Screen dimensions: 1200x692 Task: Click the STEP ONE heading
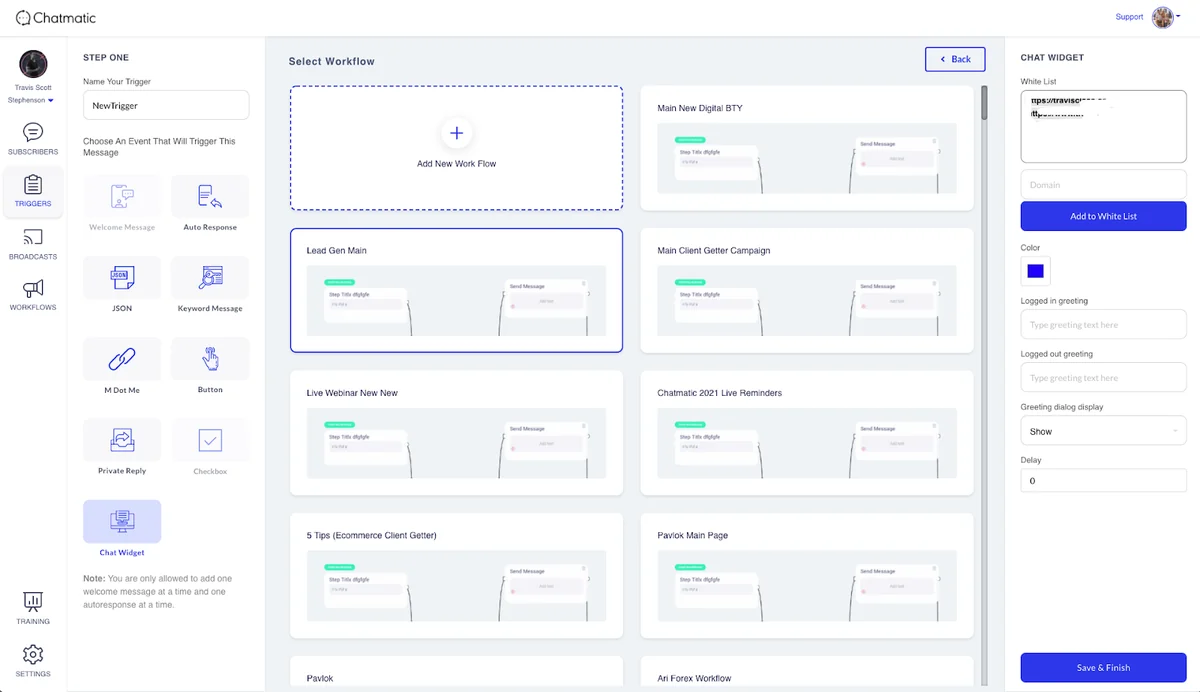[106, 58]
